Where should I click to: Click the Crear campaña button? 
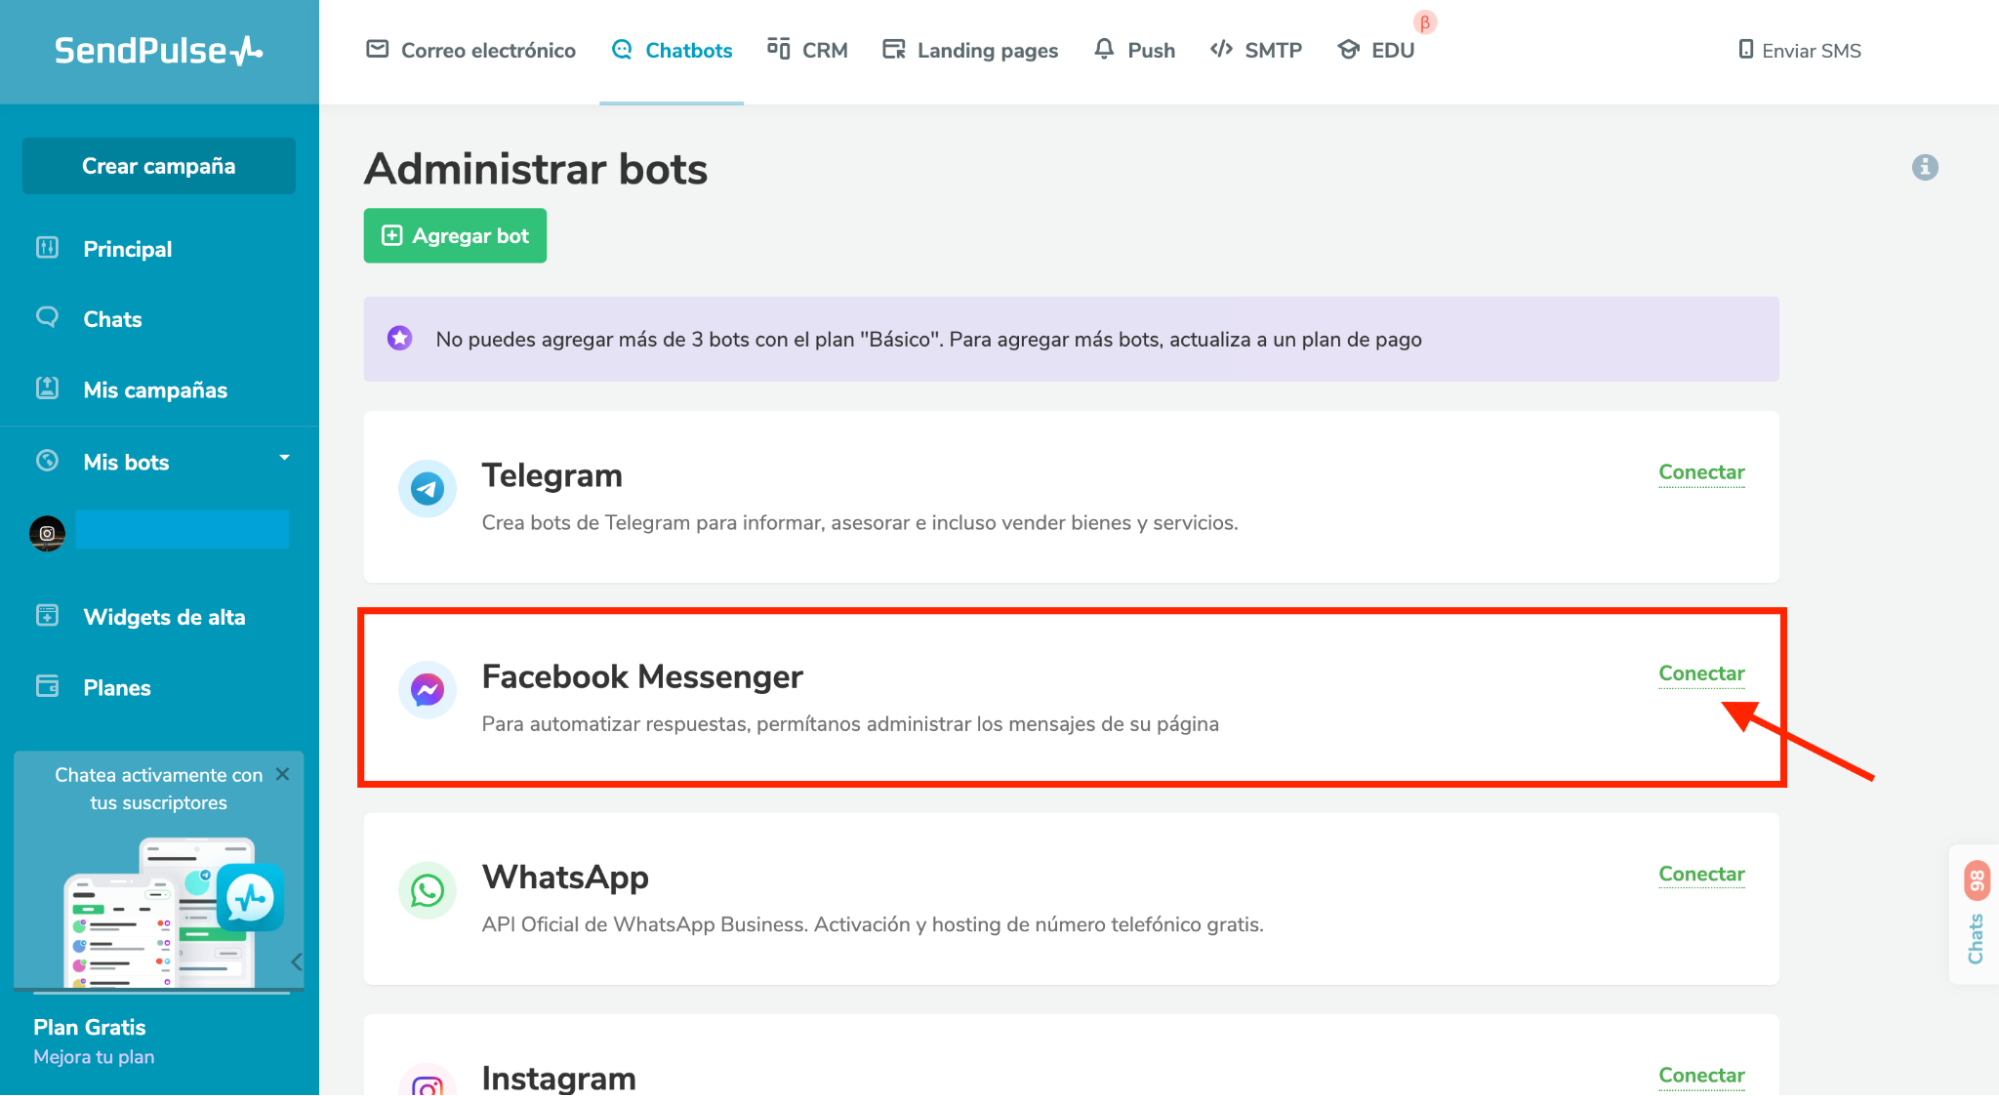pyautogui.click(x=159, y=166)
